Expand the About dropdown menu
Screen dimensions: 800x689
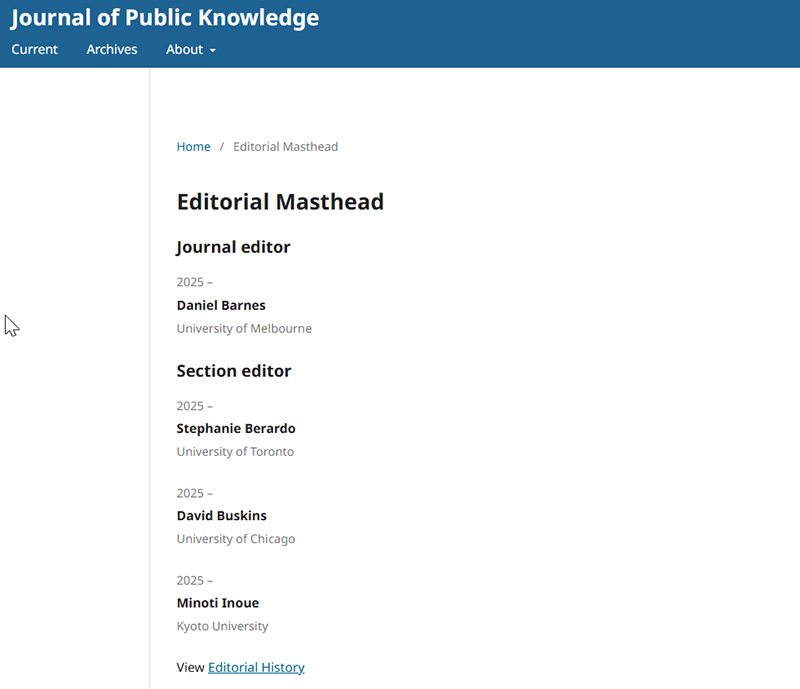pyautogui.click(x=191, y=50)
